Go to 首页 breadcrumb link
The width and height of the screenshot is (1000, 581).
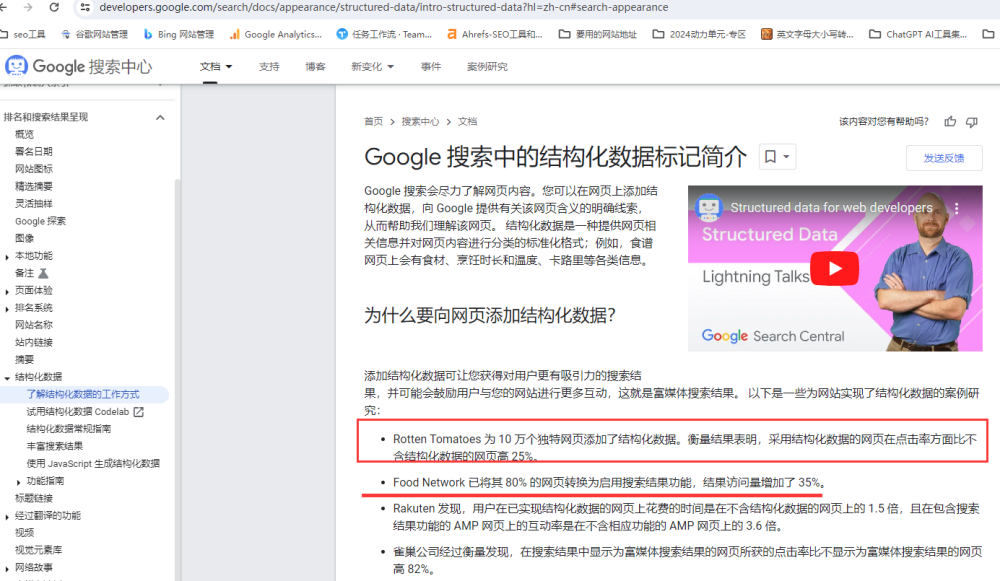(374, 121)
